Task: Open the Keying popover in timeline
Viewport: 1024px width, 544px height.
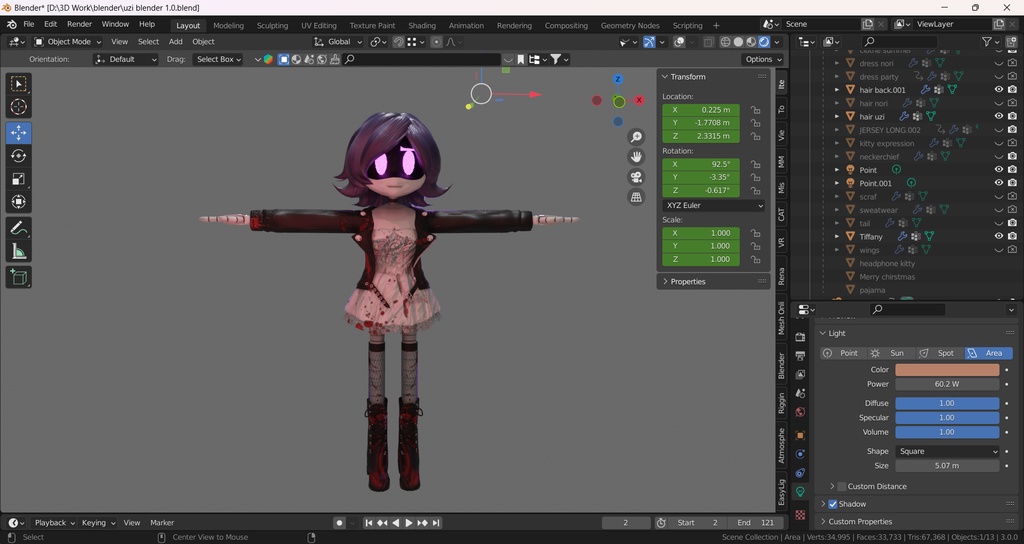Action: click(97, 522)
